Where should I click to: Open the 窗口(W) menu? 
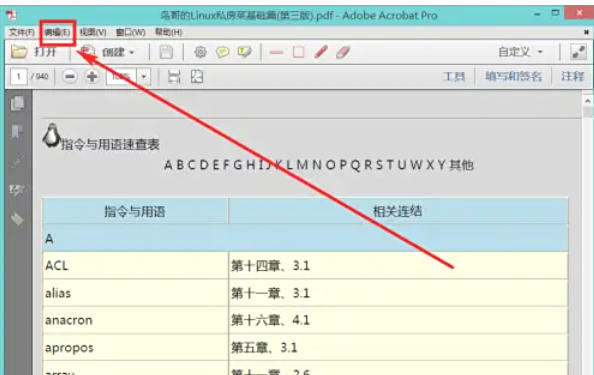tap(131, 33)
